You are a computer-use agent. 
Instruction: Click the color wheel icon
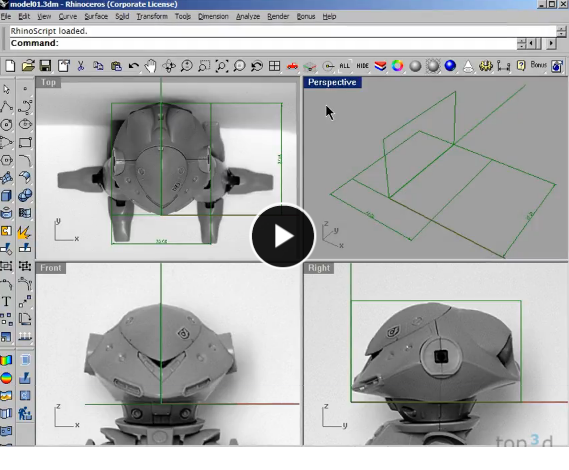[397, 66]
